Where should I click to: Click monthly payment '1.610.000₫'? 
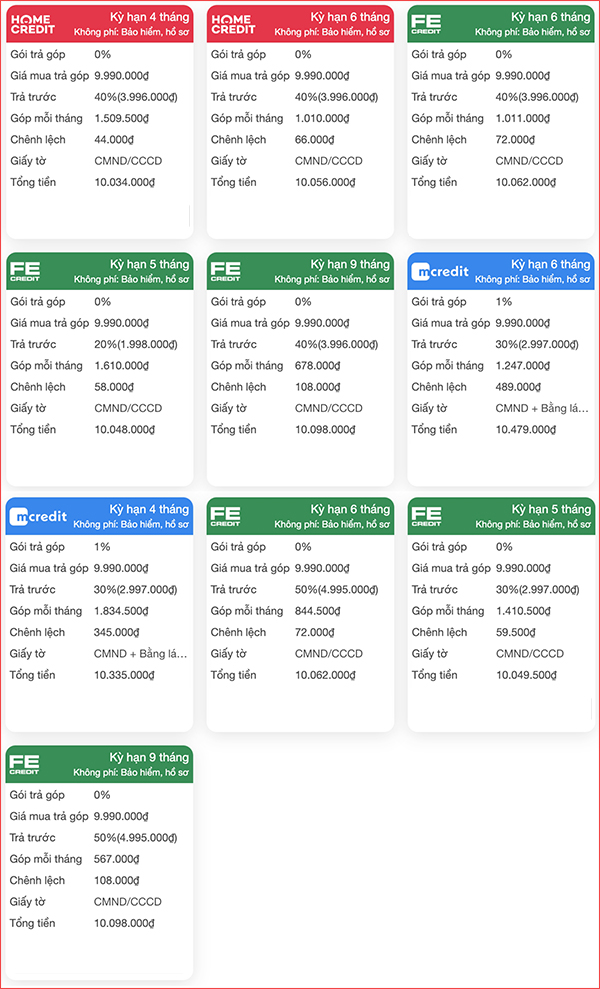pyautogui.click(x=121, y=366)
